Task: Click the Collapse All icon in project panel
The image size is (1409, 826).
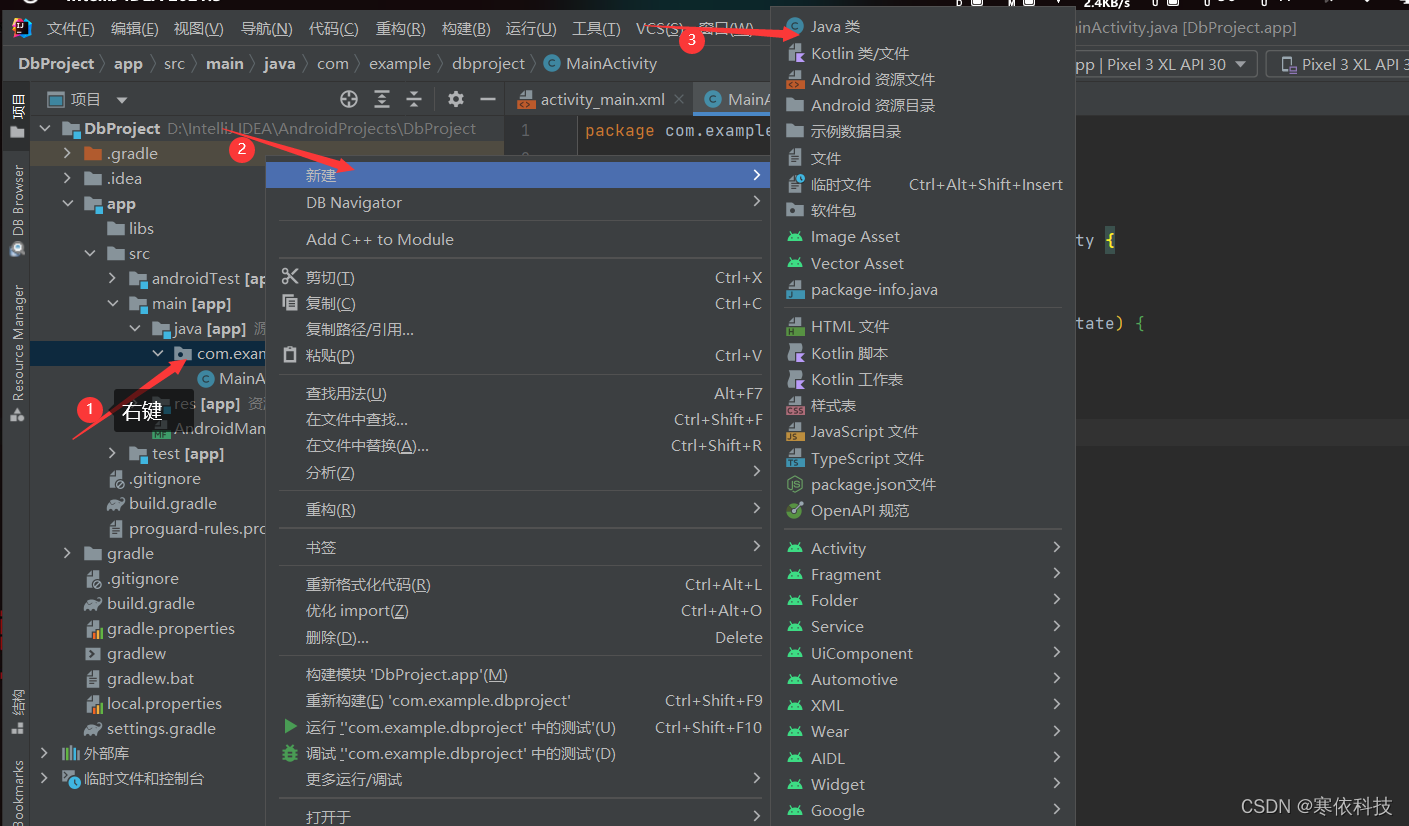Action: [414, 99]
